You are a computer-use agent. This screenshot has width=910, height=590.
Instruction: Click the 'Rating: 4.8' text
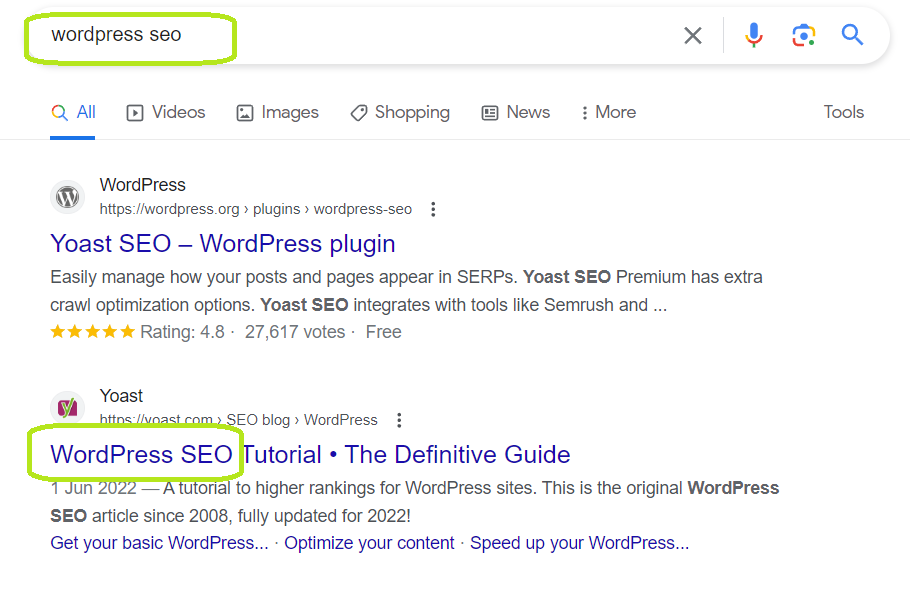point(182,332)
